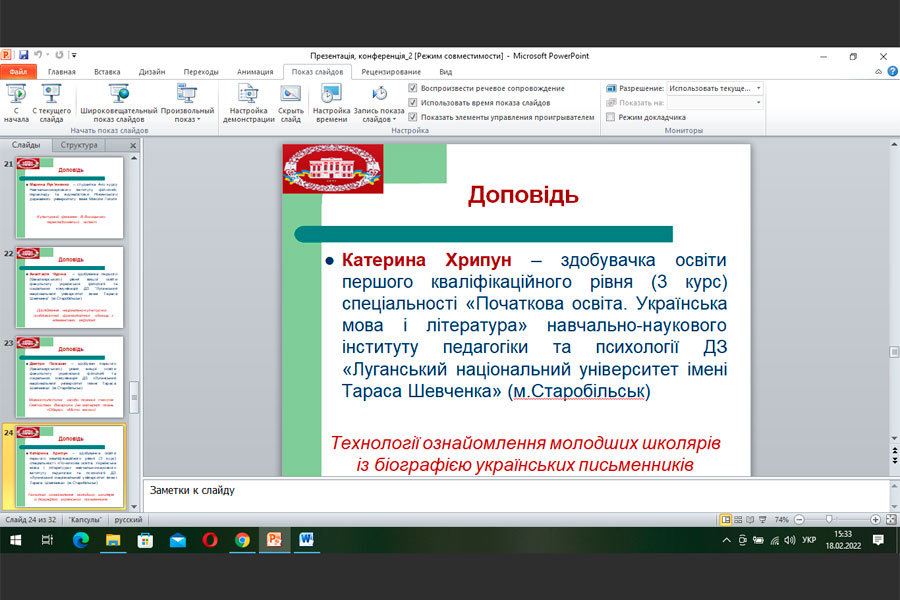
Task: Toggle Использовать время показа слайдов checkbox
Action: [x=413, y=102]
